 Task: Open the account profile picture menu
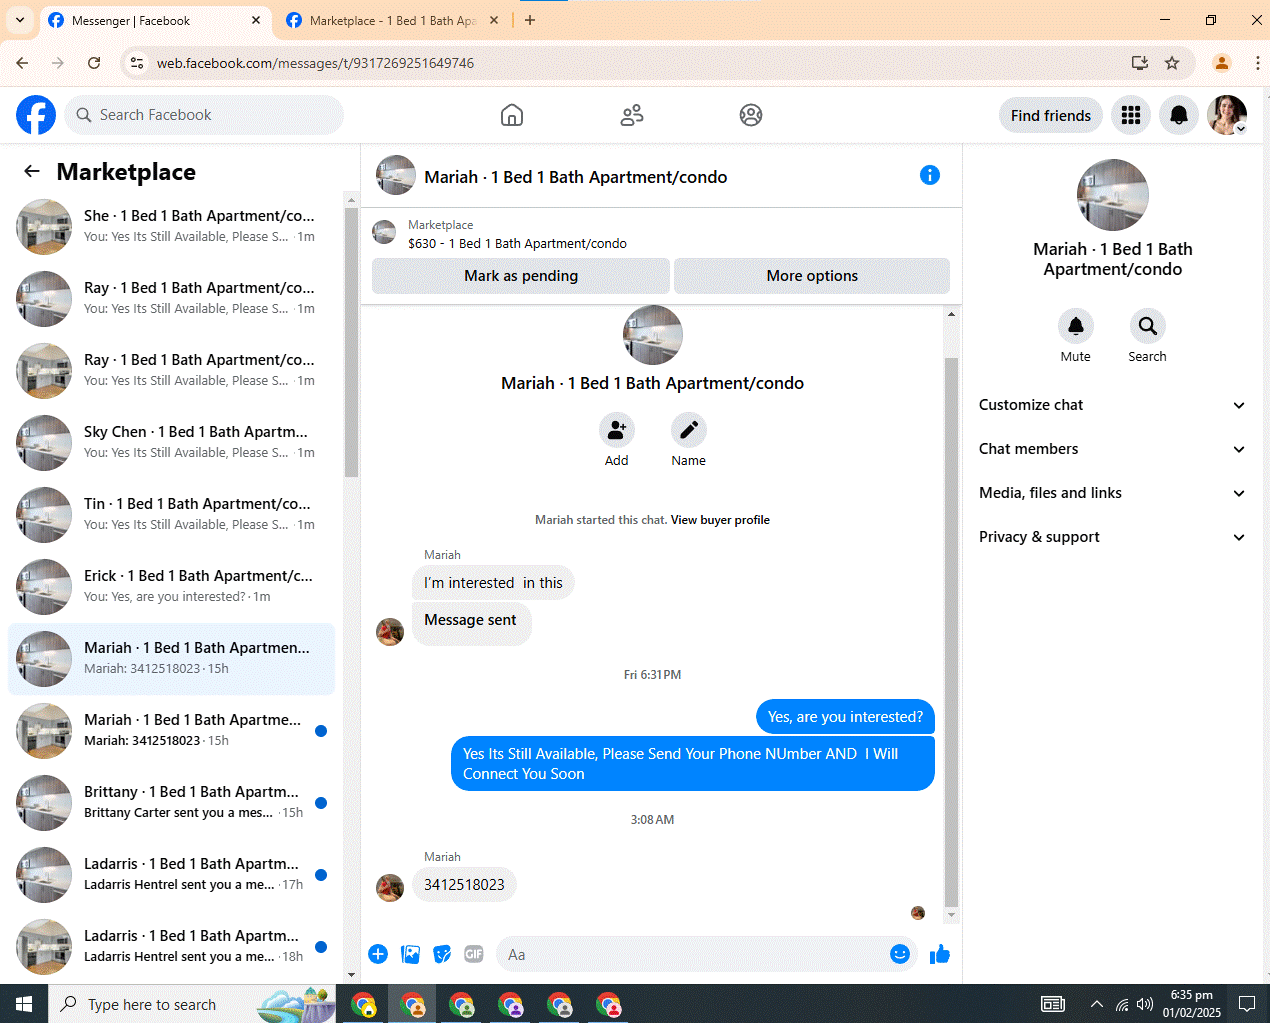click(x=1227, y=115)
